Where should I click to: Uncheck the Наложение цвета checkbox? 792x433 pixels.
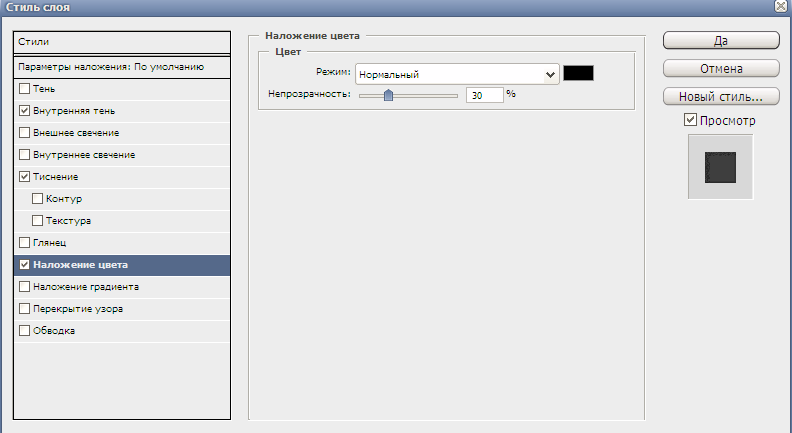coord(24,265)
